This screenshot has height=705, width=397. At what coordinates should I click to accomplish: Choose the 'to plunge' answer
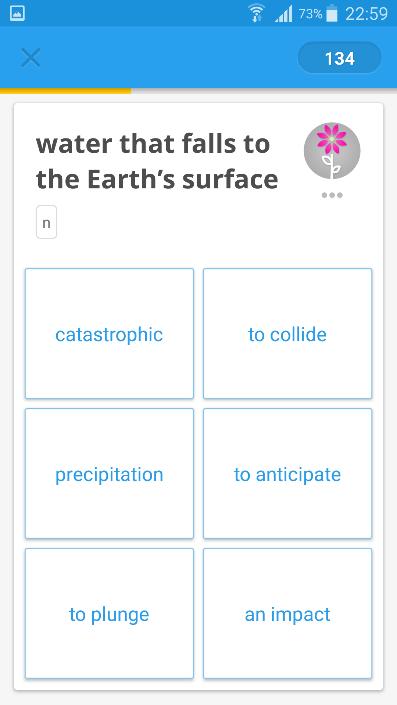109,613
